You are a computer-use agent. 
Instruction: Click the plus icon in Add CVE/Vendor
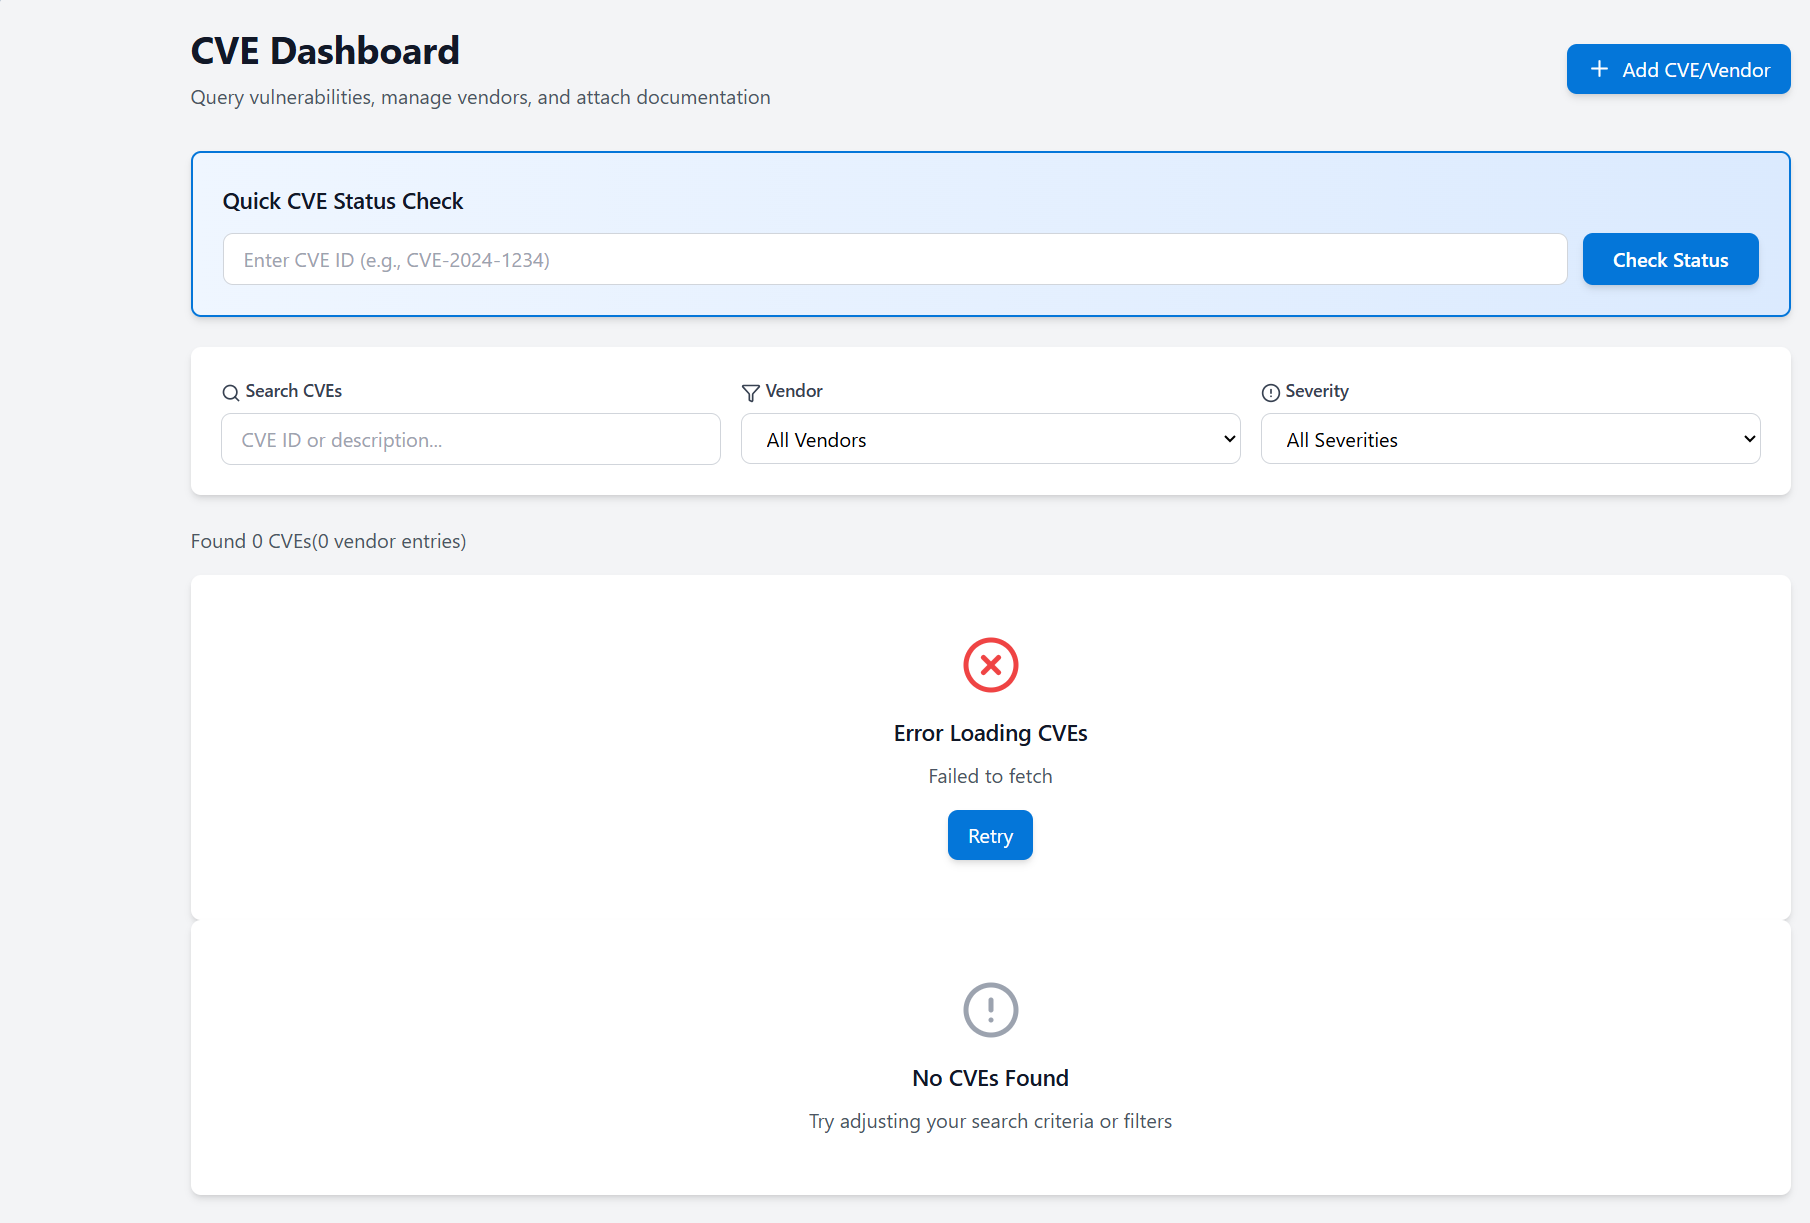tap(1599, 69)
